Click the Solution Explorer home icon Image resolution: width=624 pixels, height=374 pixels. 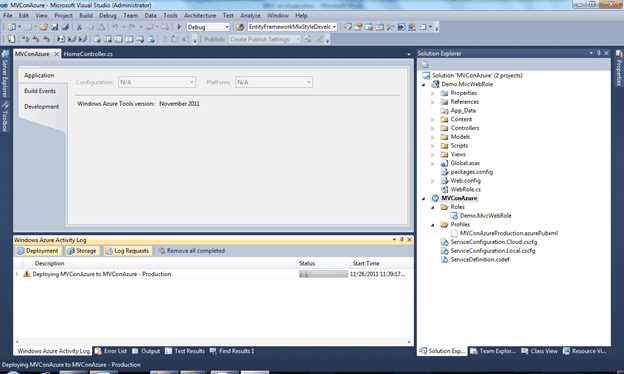pyautogui.click(x=424, y=64)
